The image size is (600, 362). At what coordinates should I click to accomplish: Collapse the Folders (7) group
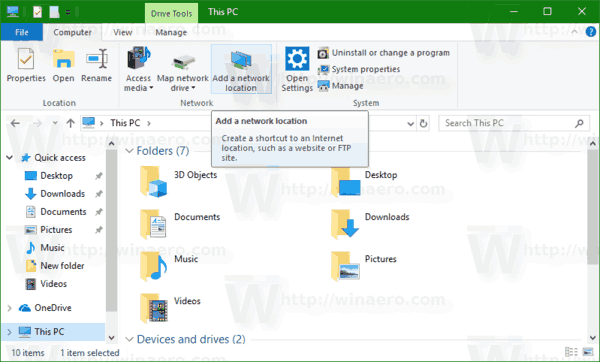[130, 151]
